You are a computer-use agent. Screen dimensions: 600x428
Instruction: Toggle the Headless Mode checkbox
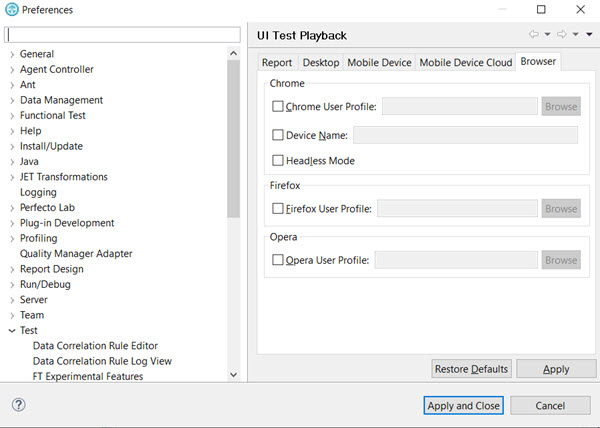pos(277,160)
